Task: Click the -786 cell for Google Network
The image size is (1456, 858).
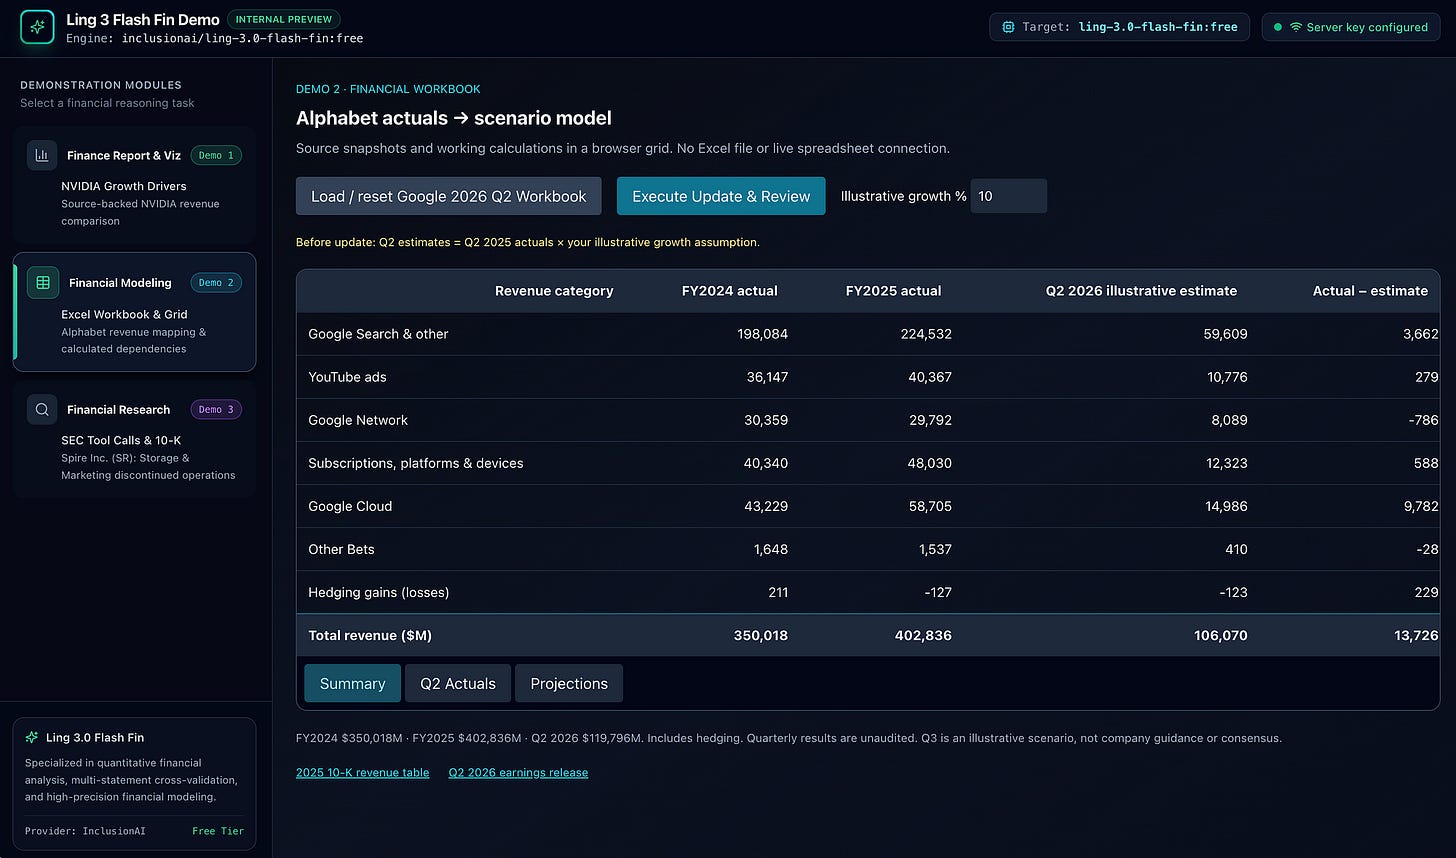Action: coord(1424,420)
